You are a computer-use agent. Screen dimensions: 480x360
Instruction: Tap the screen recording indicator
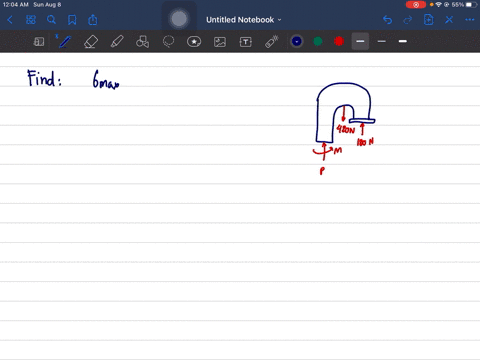[416, 5]
